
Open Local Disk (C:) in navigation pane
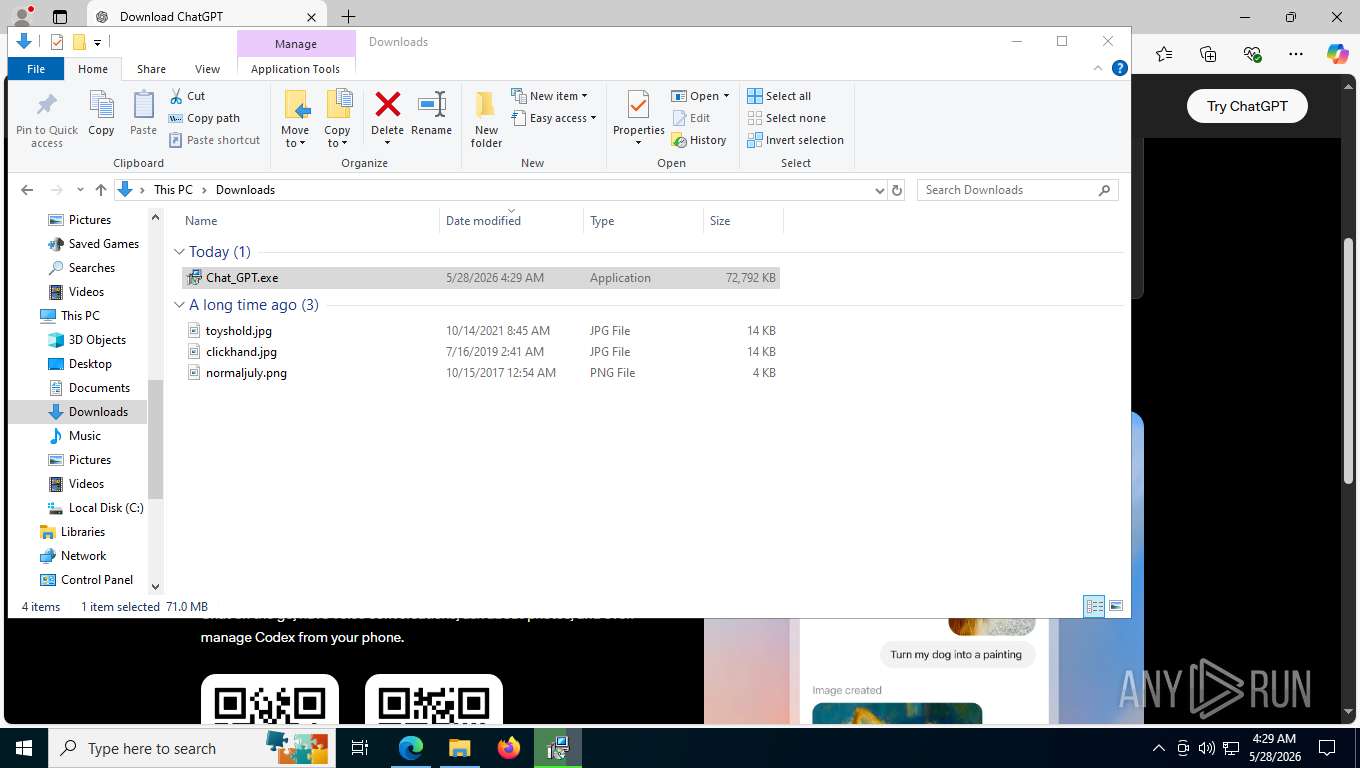coord(96,508)
